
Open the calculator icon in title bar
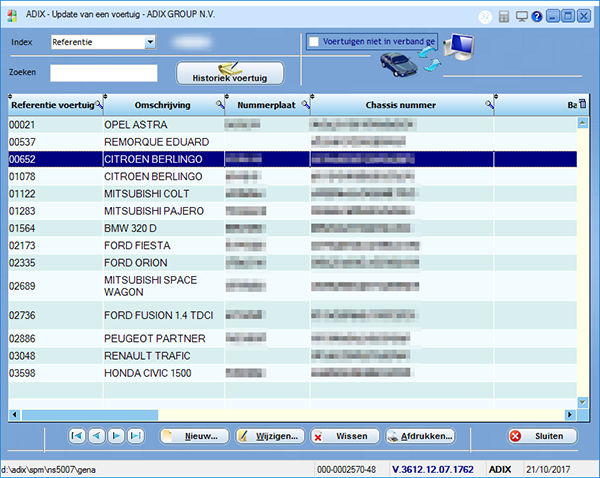(x=504, y=16)
